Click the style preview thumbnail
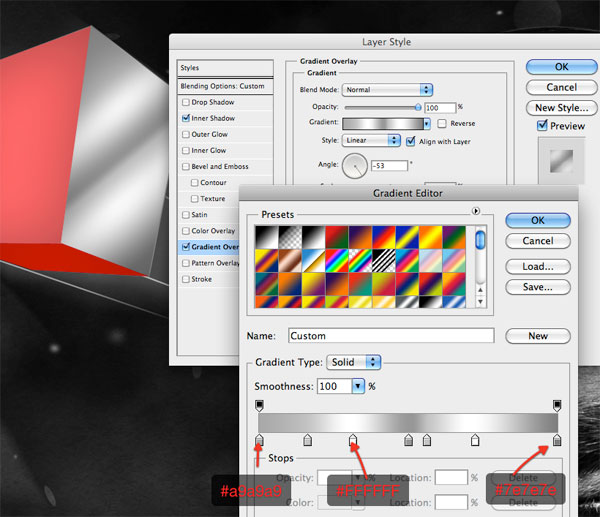600x517 pixels. [x=561, y=161]
